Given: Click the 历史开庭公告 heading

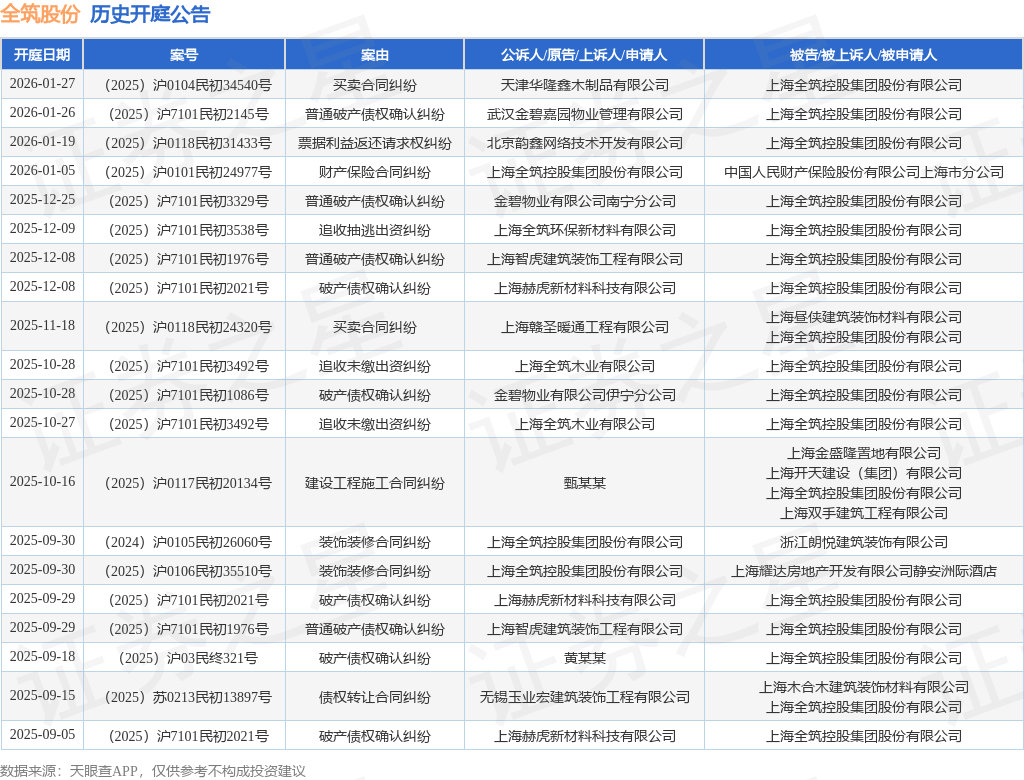Looking at the screenshot, I should pyautogui.click(x=150, y=14).
